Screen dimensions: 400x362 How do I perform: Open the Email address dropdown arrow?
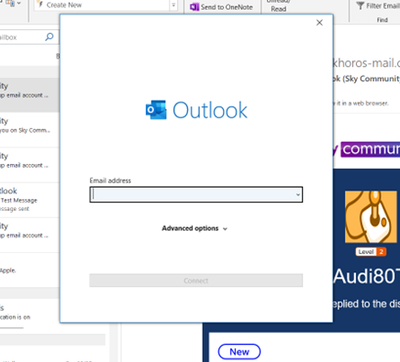298,195
